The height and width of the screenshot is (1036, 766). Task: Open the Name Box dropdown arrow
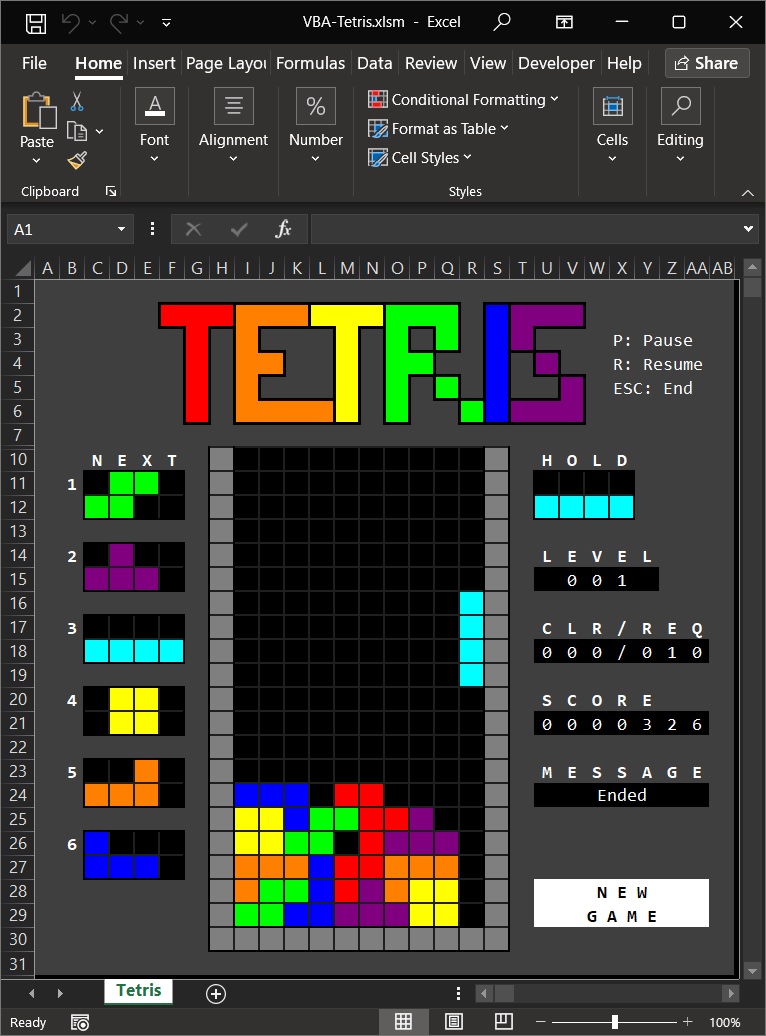point(121,229)
